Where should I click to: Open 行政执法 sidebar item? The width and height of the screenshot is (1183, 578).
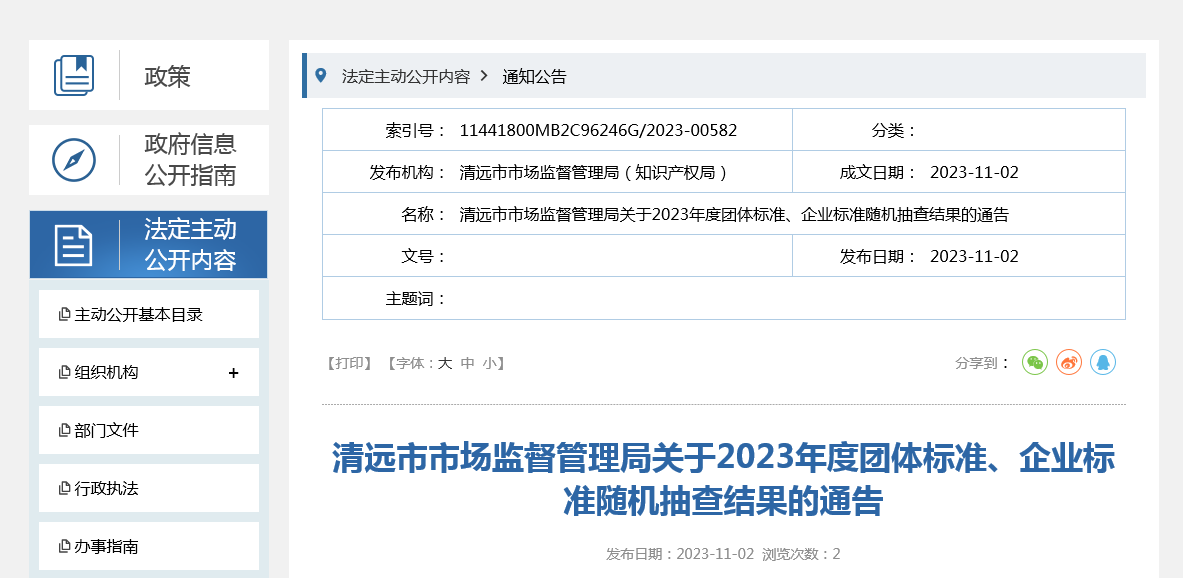click(x=107, y=489)
